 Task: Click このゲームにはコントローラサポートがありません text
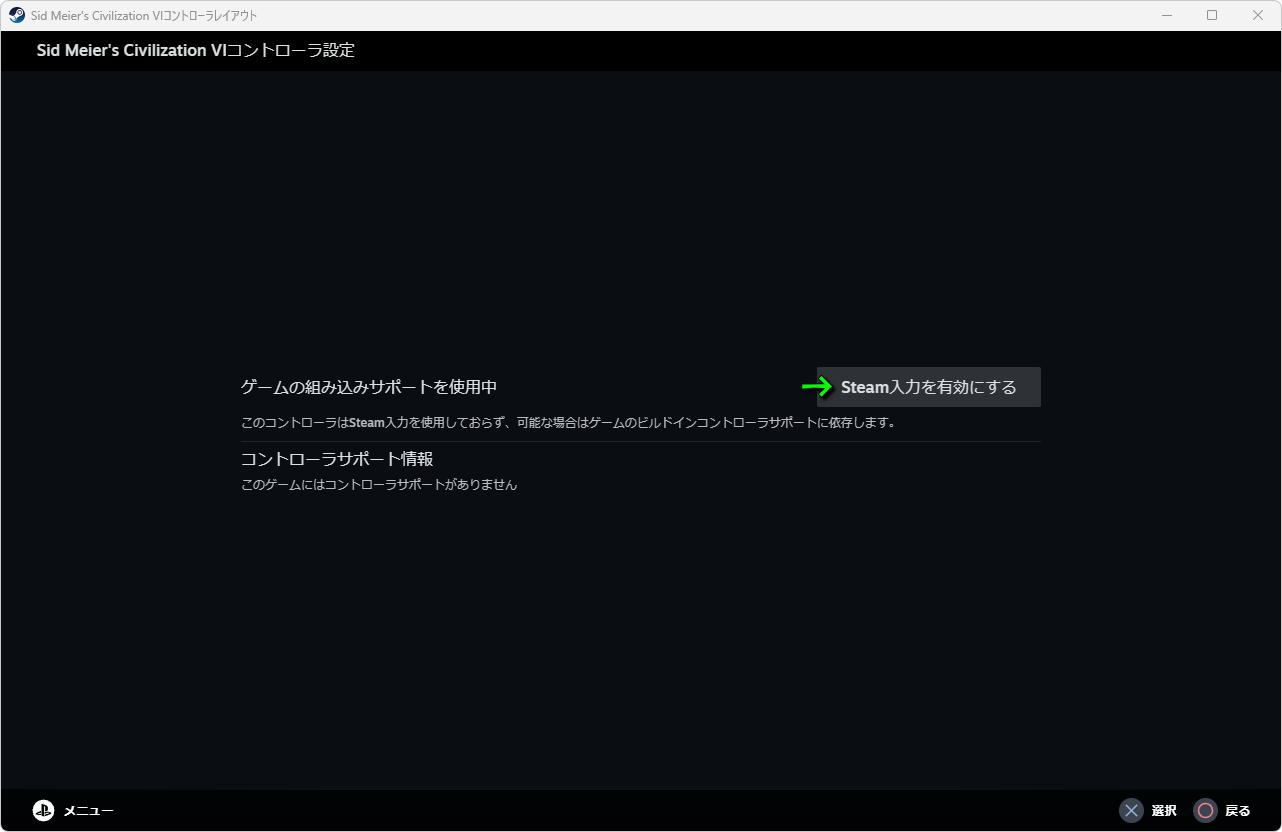point(379,485)
